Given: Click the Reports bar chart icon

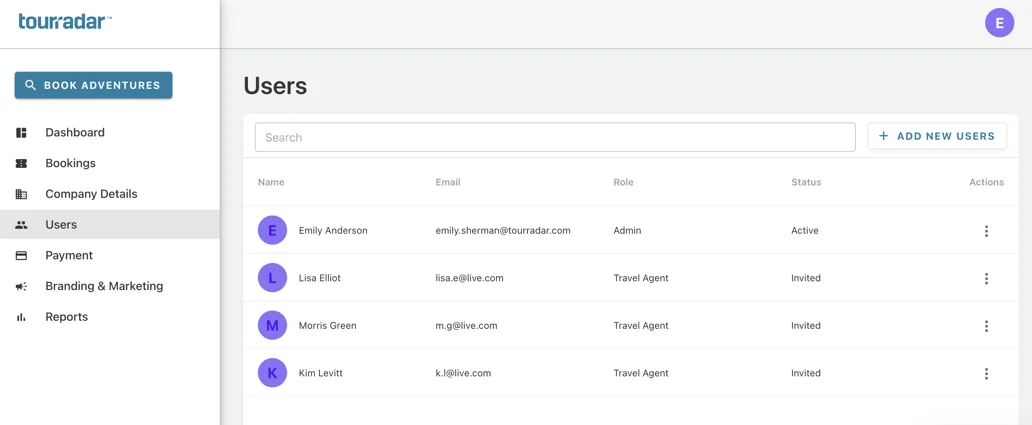Looking at the screenshot, I should 21,317.
